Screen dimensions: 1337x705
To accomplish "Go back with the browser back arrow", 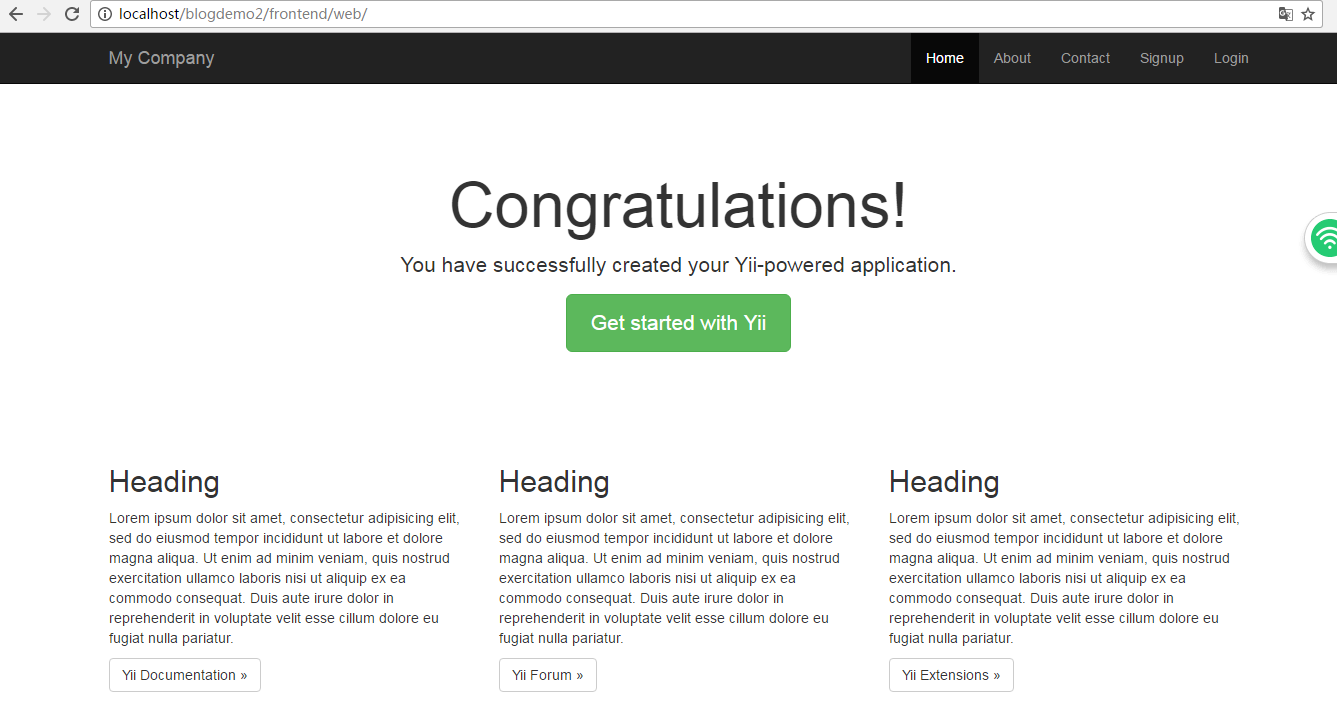I will click(16, 14).
